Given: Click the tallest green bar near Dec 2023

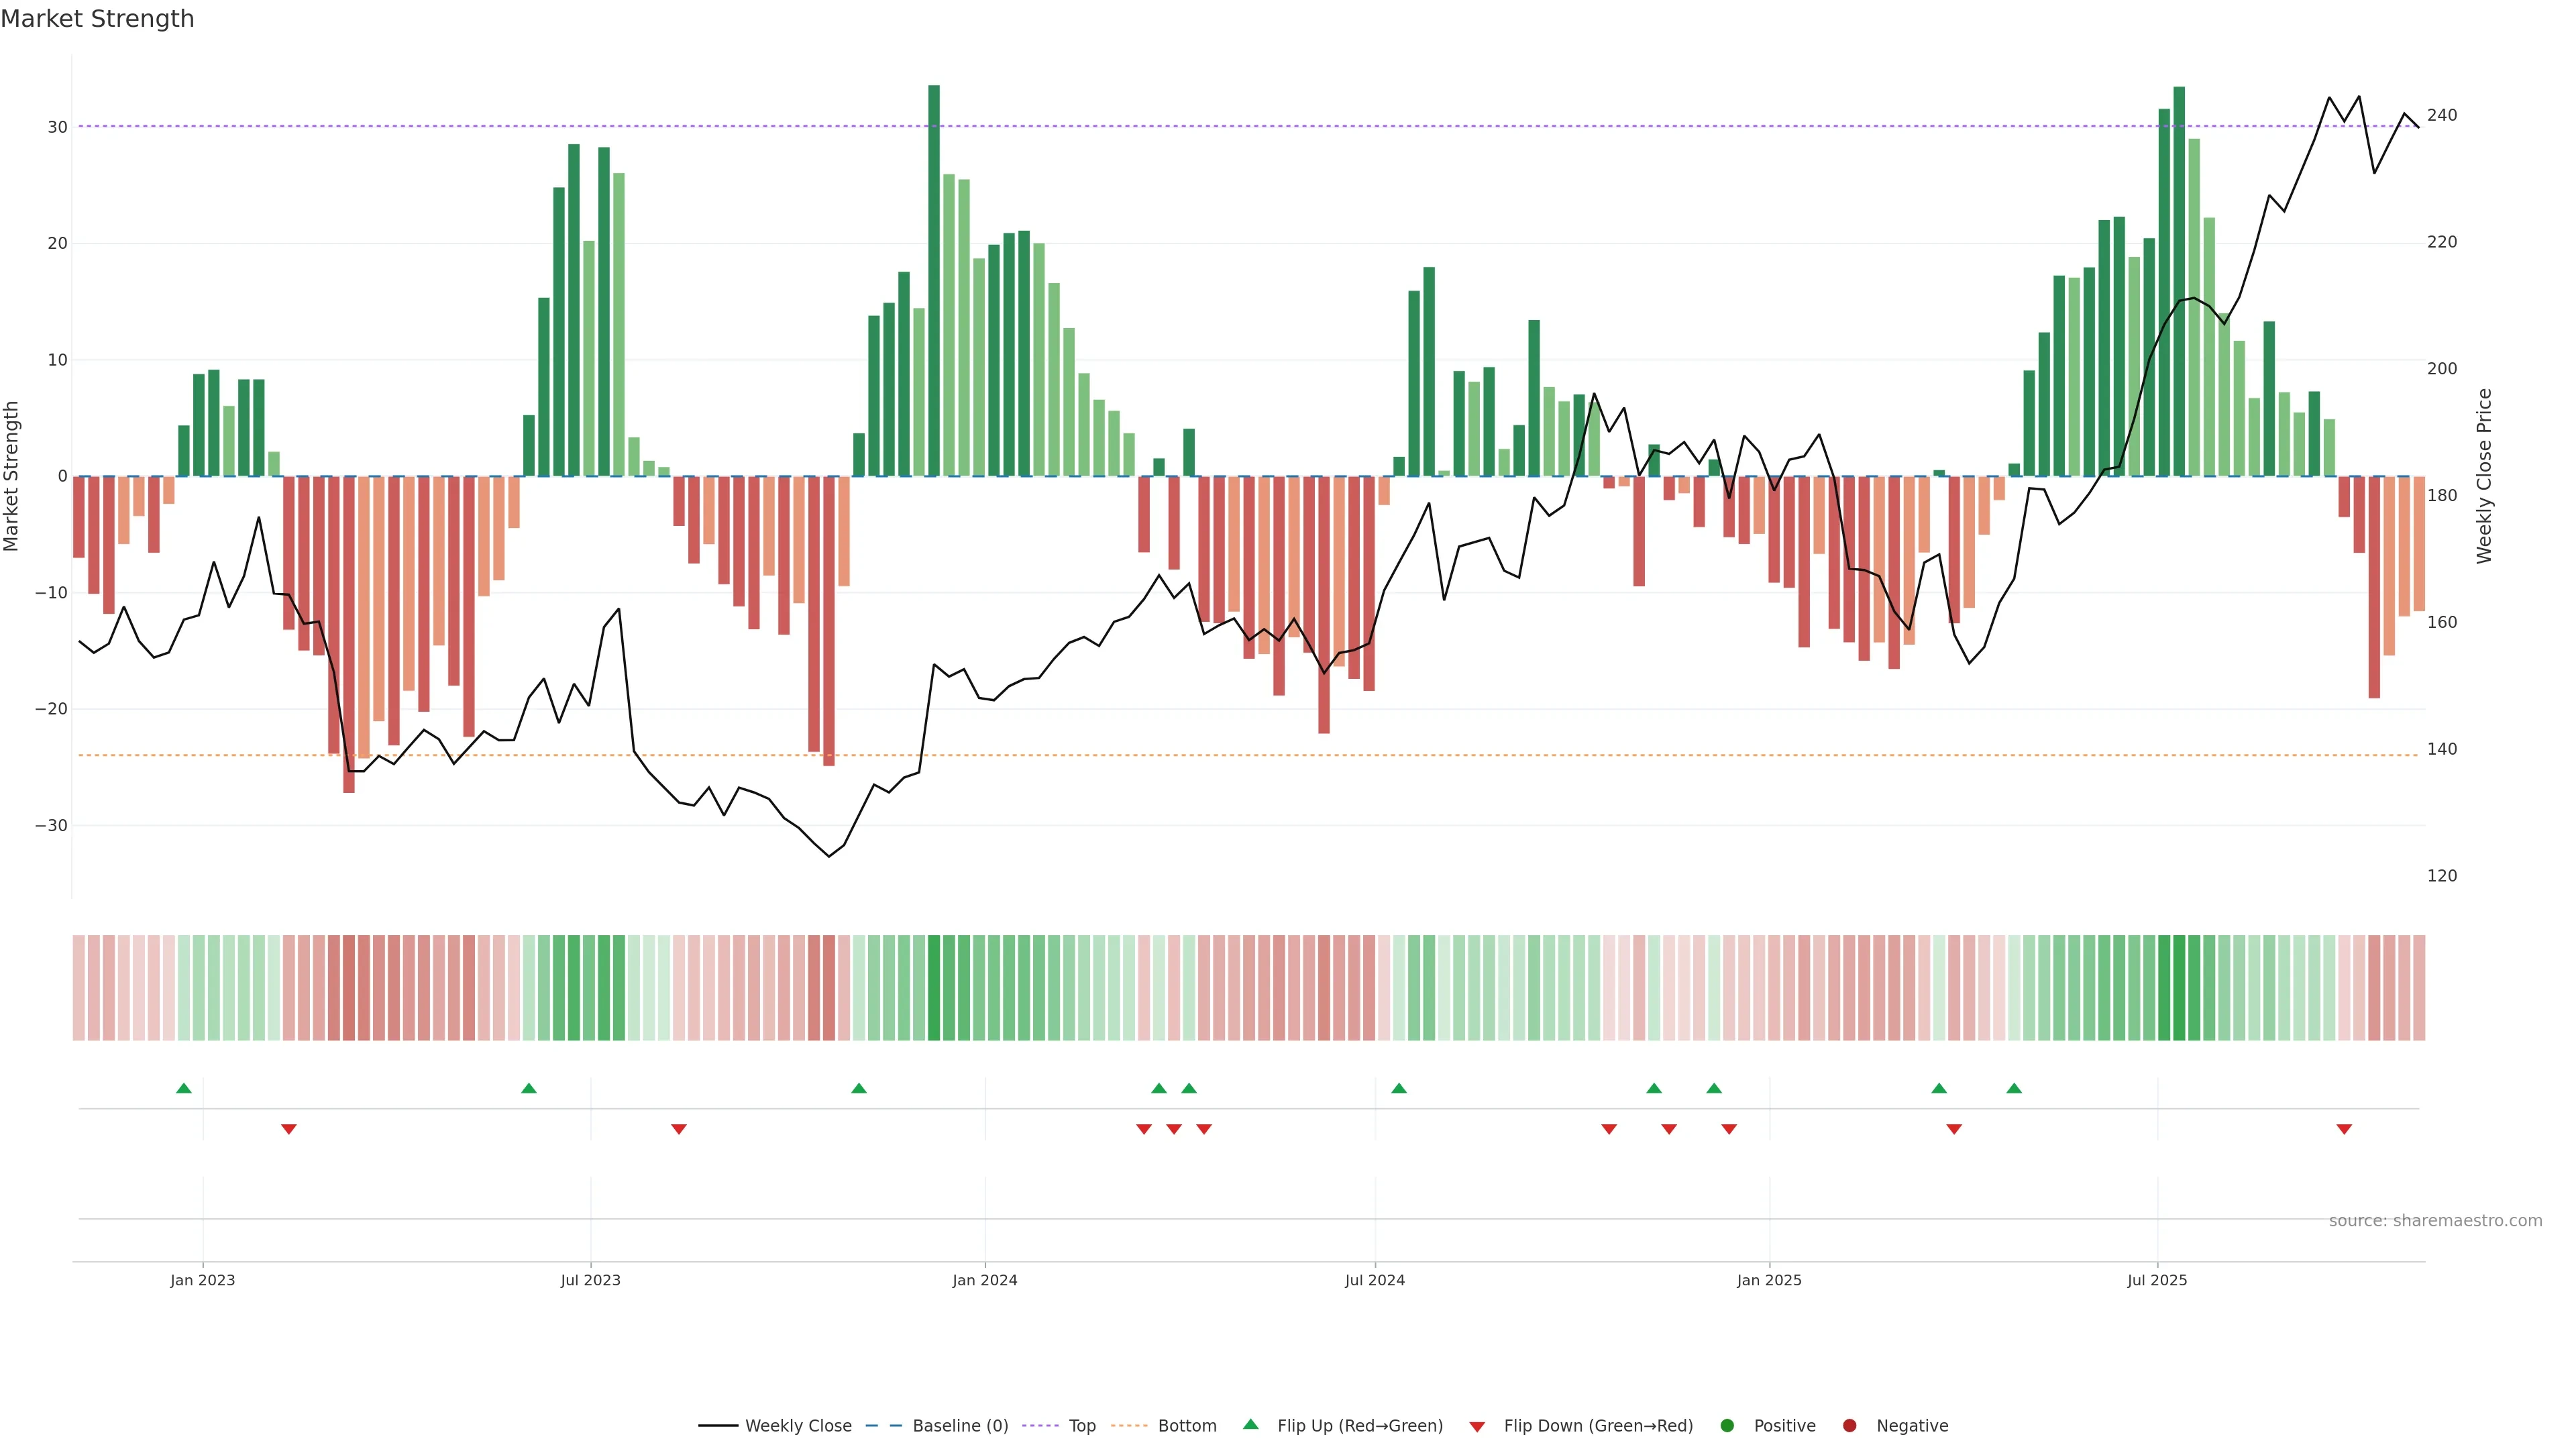Looking at the screenshot, I should click(934, 280).
